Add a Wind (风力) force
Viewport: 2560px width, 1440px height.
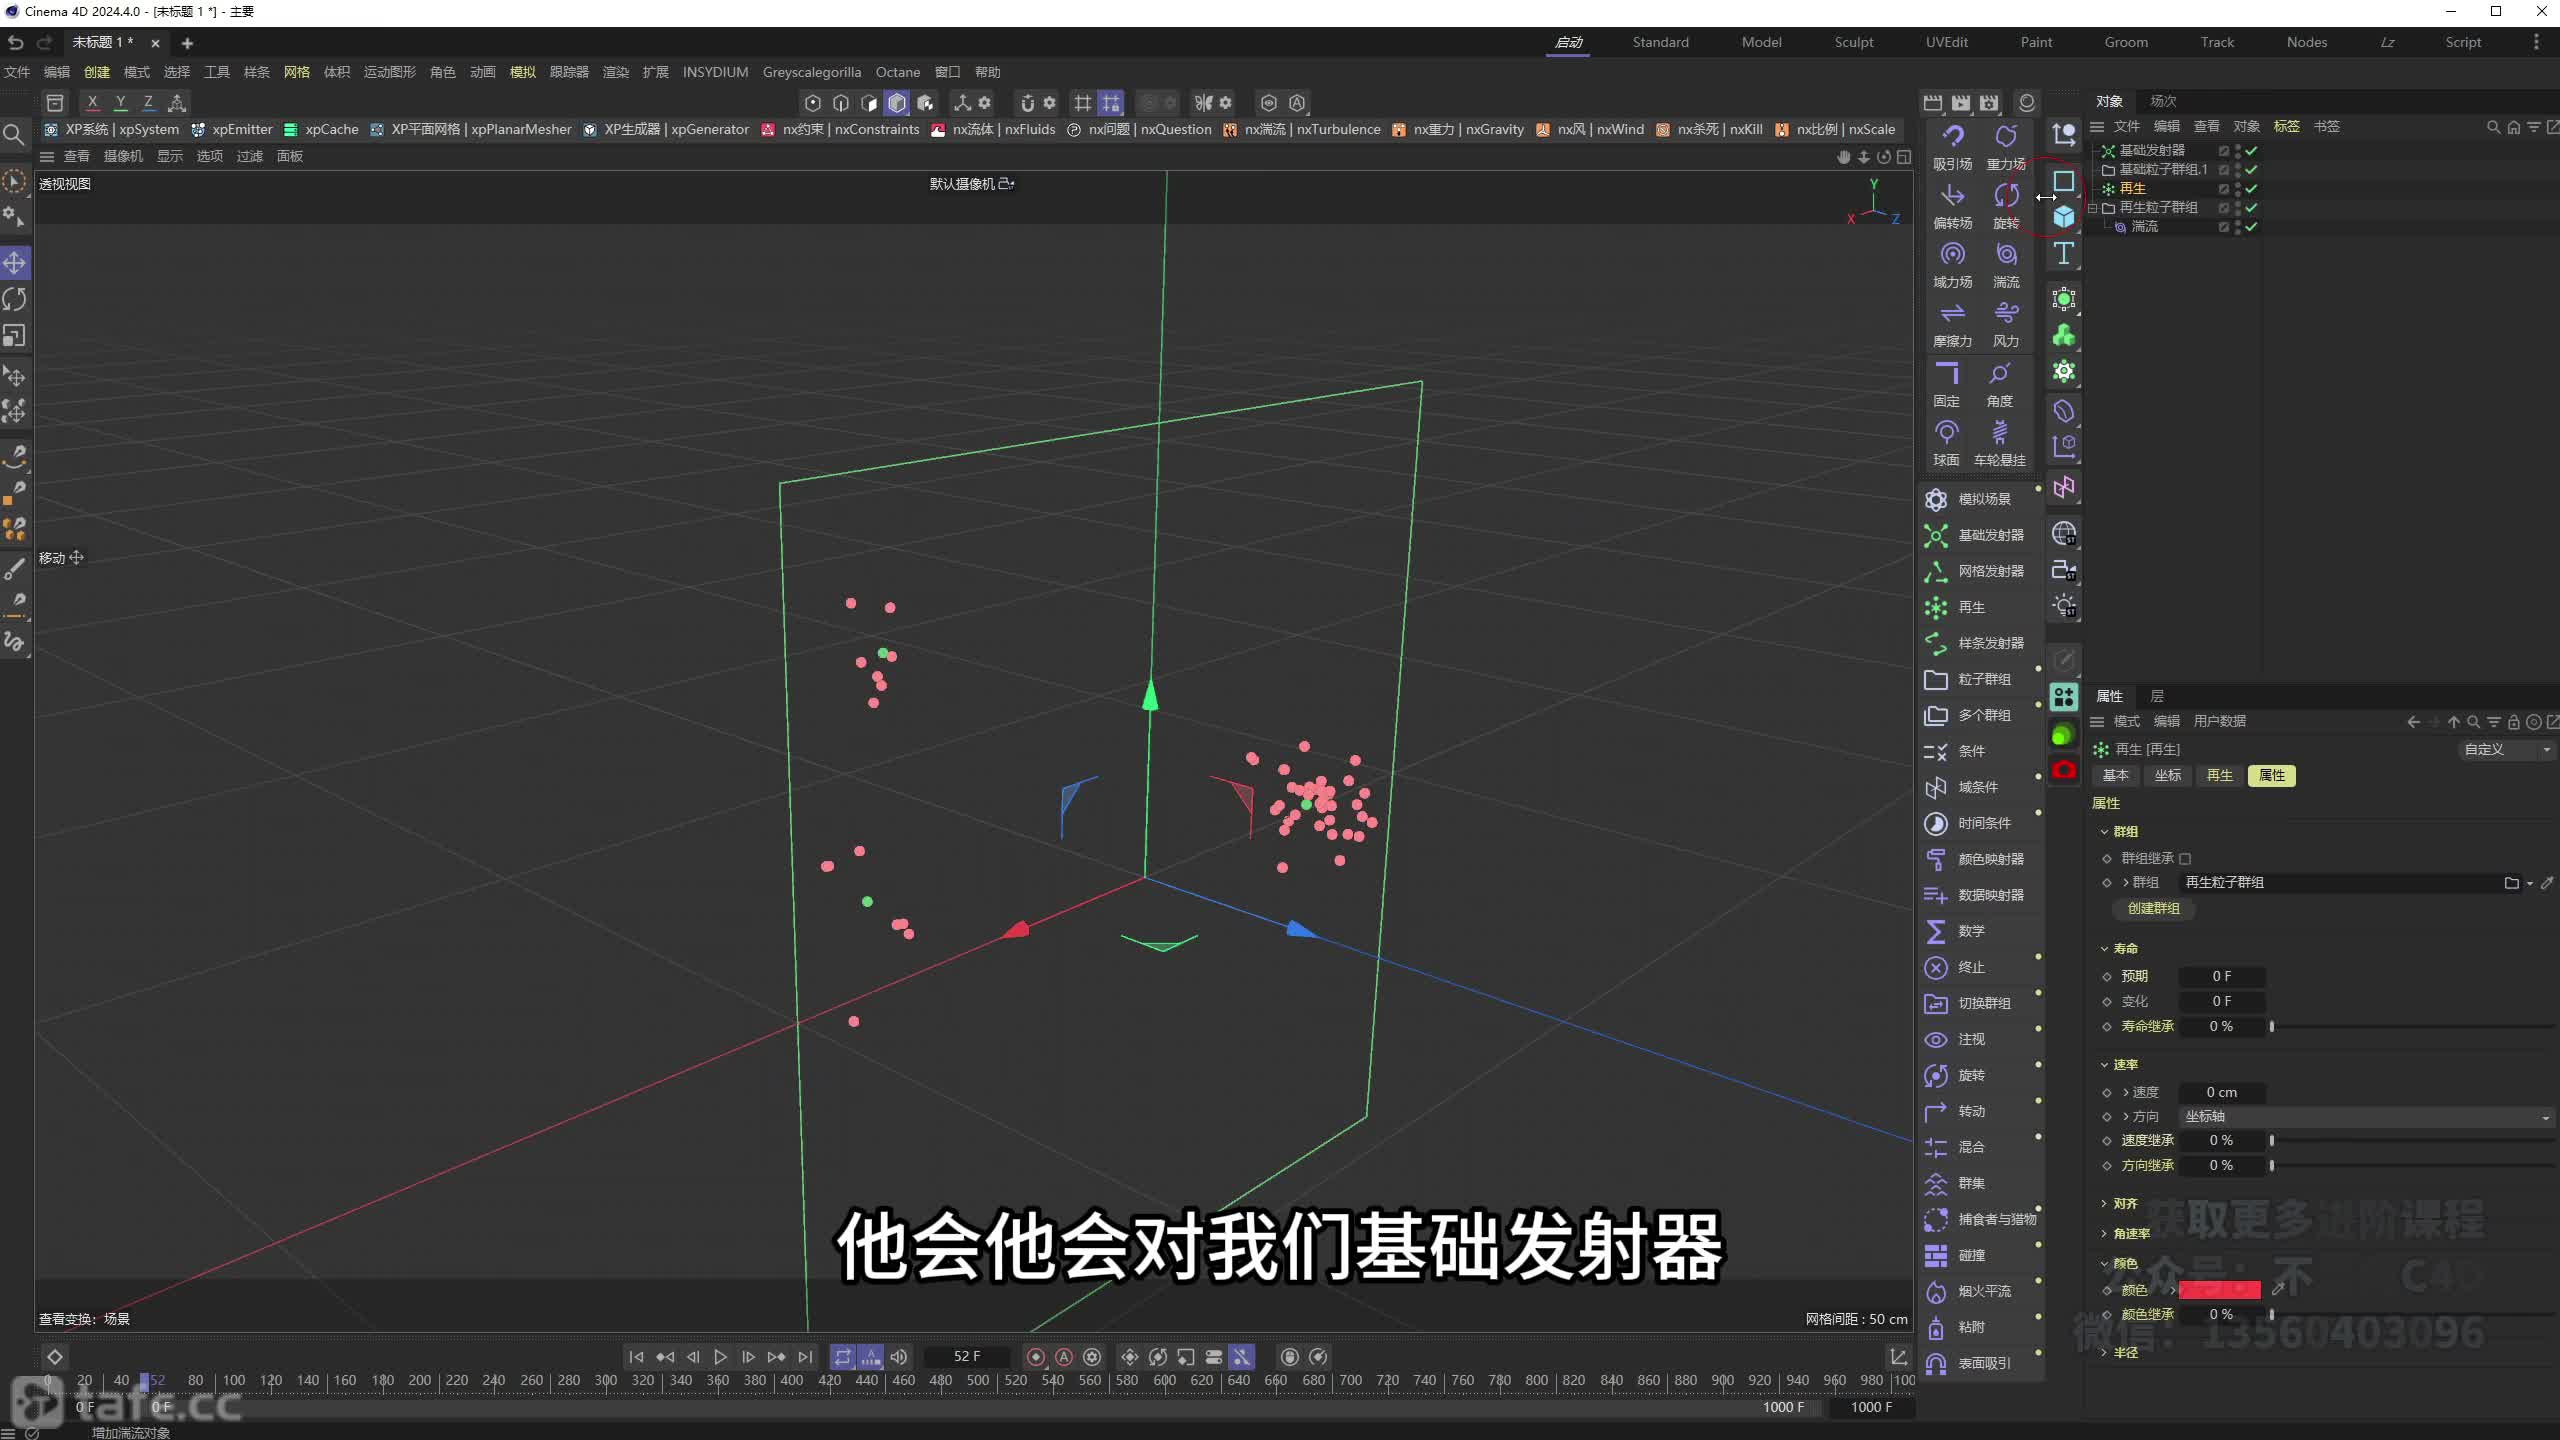pos(2006,324)
